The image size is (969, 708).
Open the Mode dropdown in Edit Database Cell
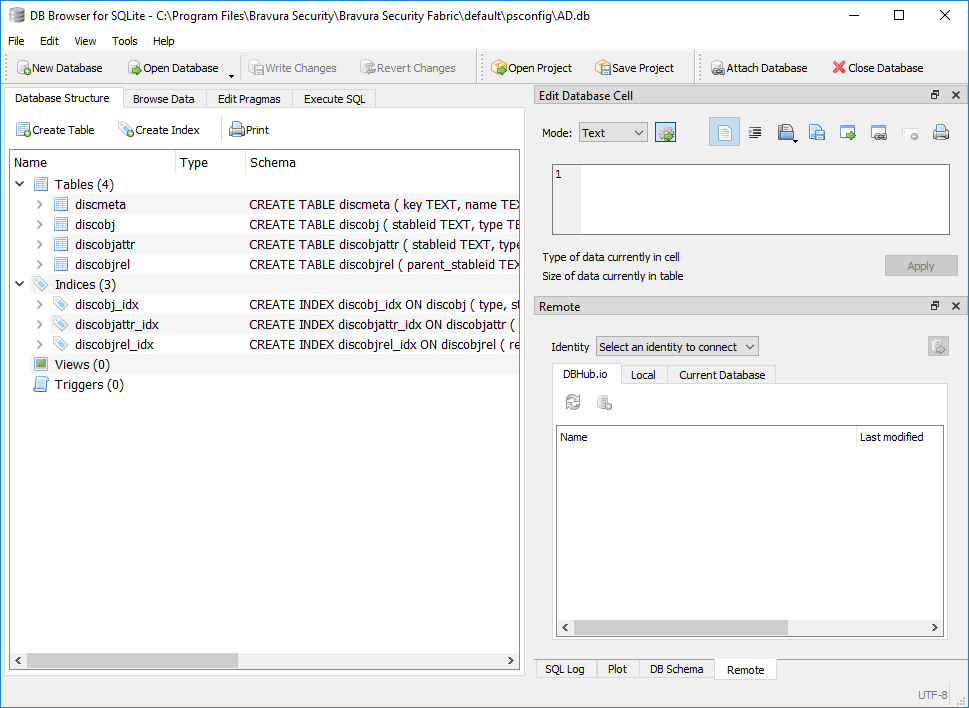tap(613, 131)
